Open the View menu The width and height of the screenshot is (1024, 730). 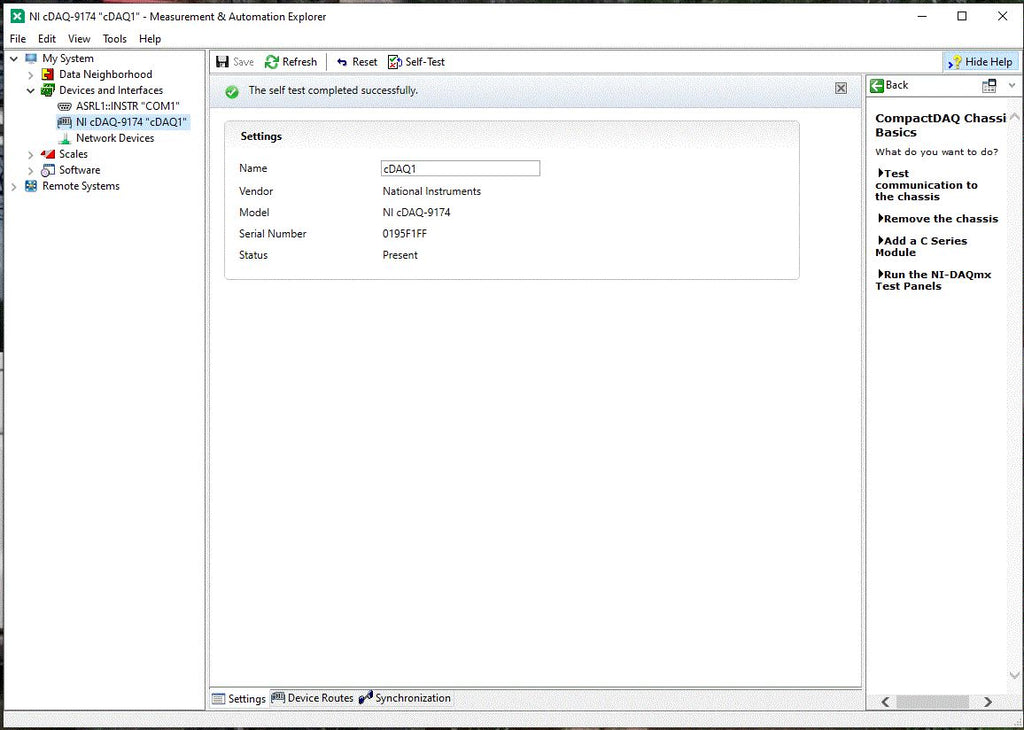(79, 39)
